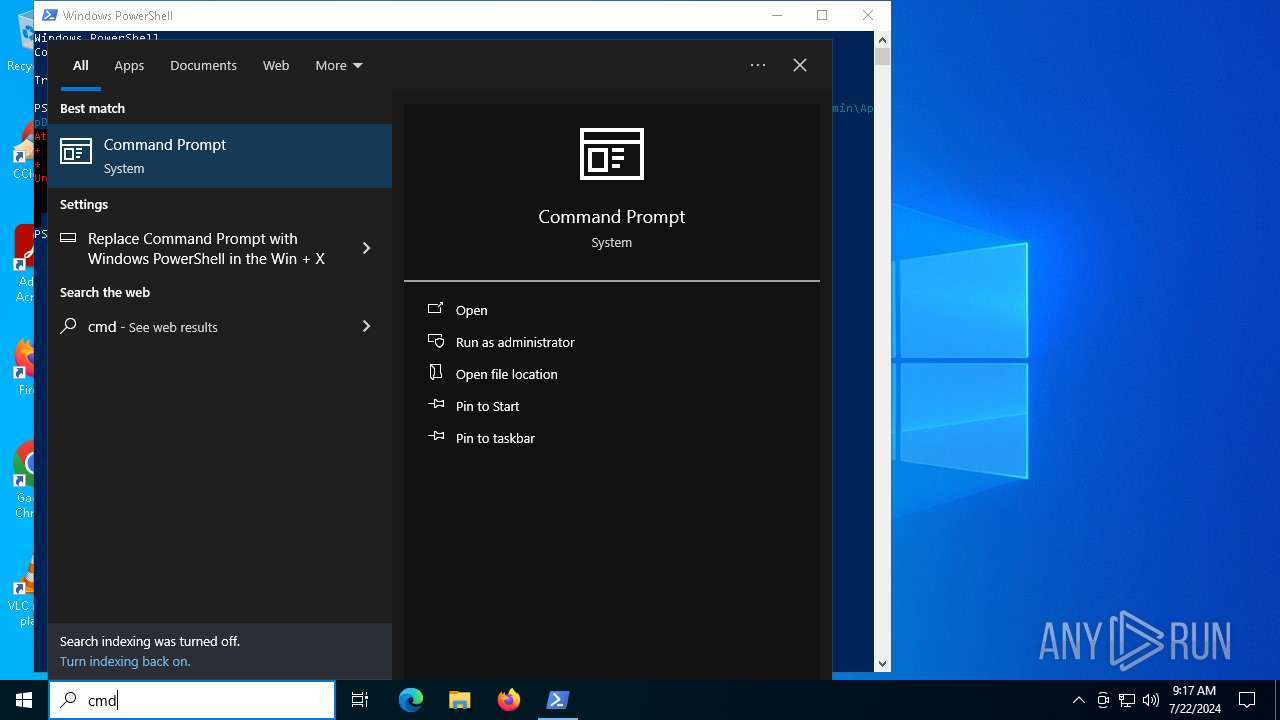
Task: Open Task View on the taskbar
Action: coord(360,700)
